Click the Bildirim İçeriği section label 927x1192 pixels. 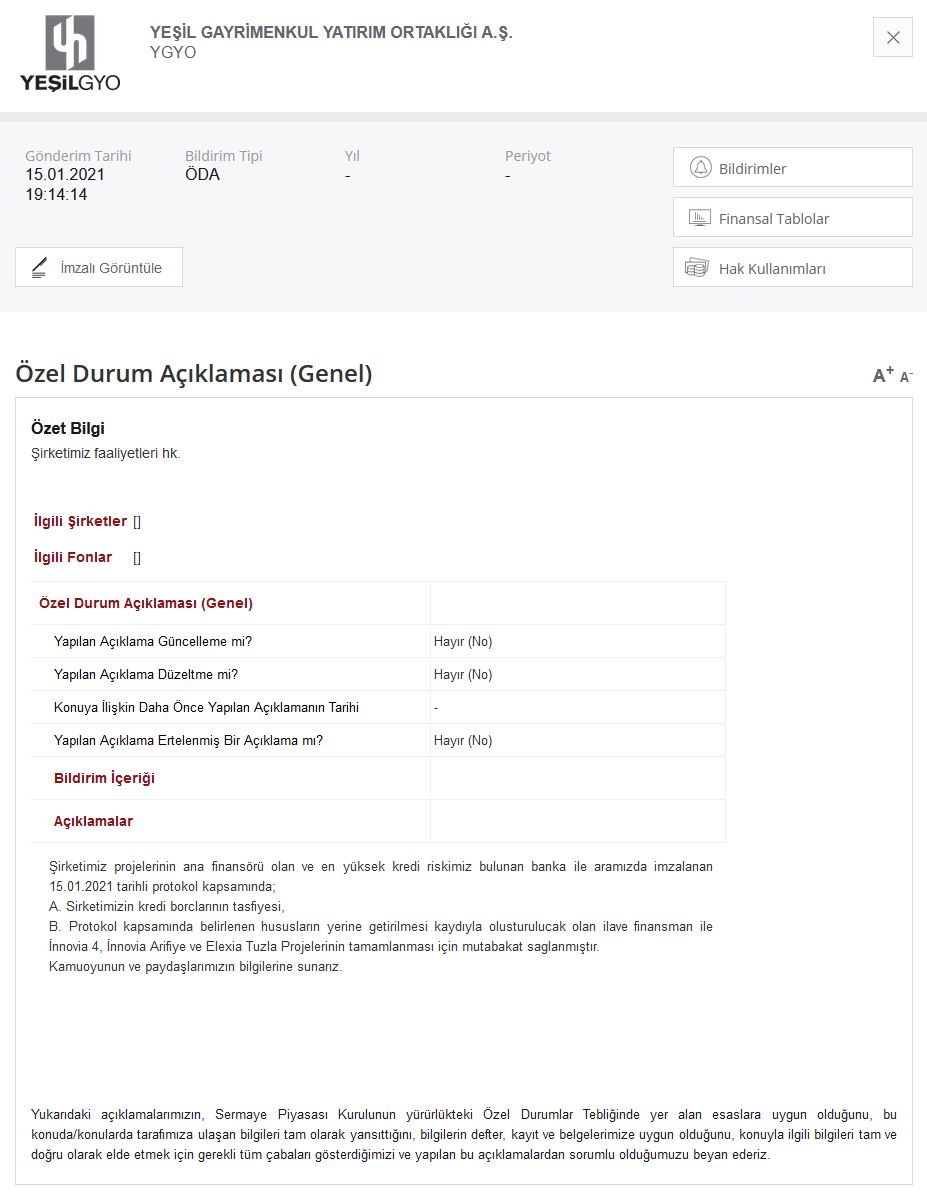point(104,778)
